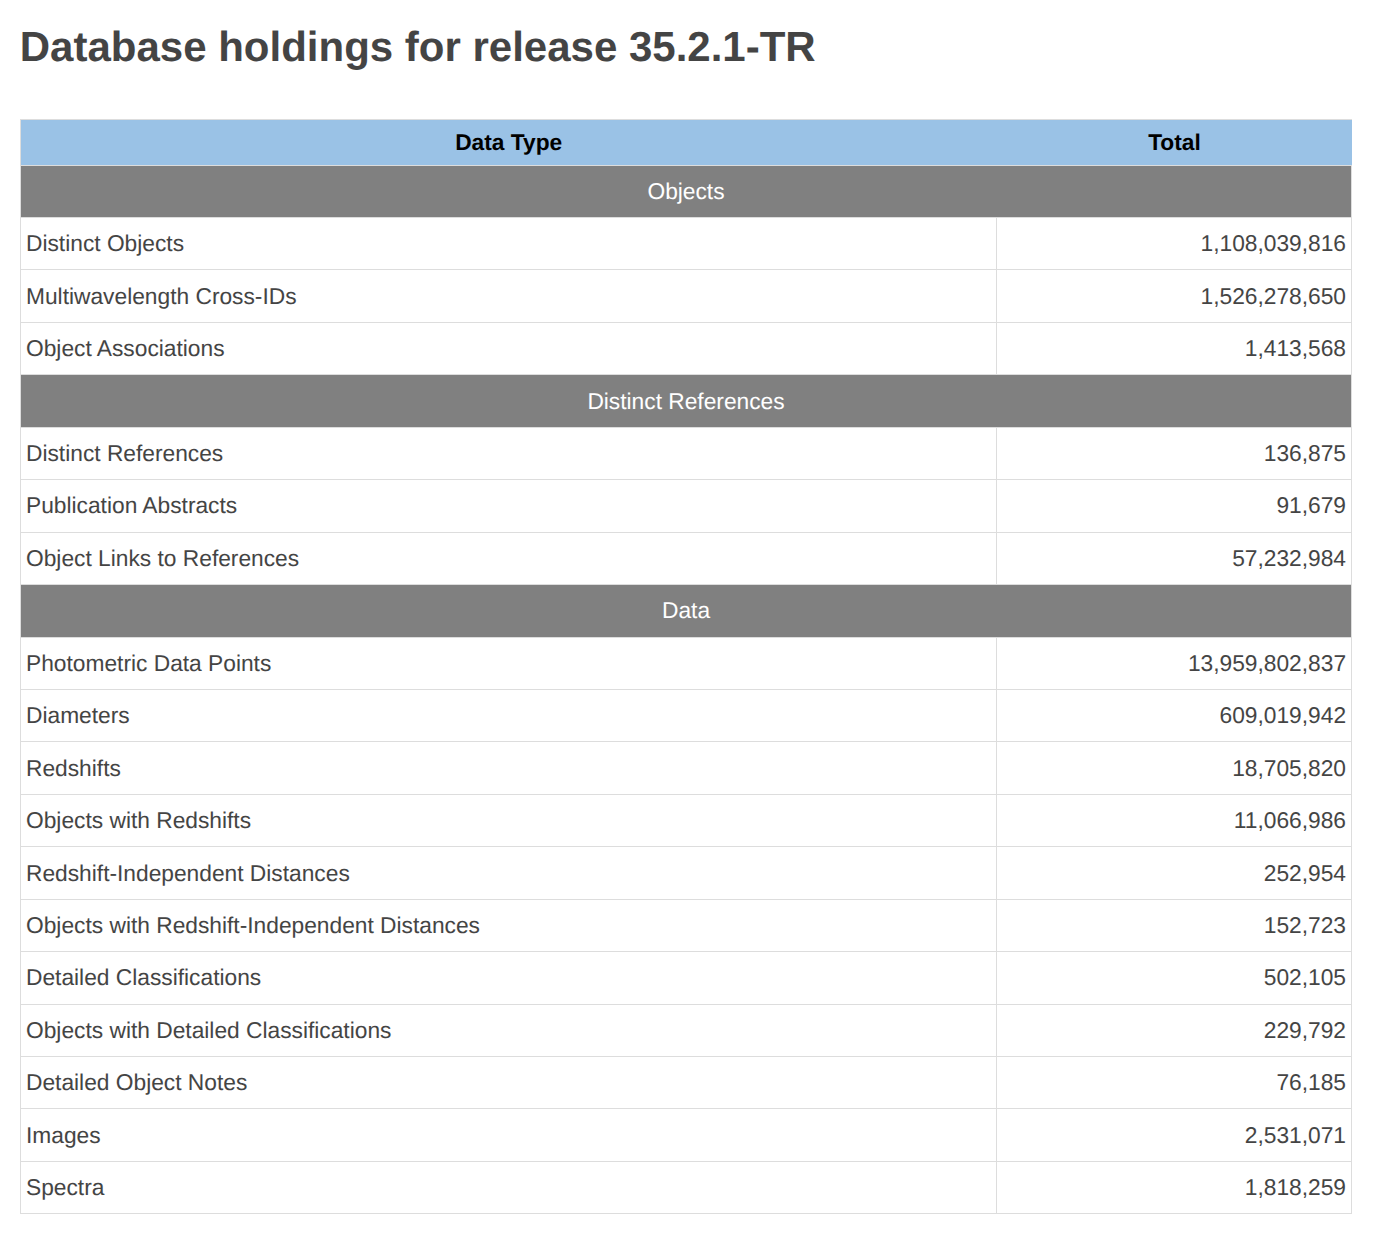The width and height of the screenshot is (1373, 1237).
Task: Select the Multiwavelength Cross-IDs total value
Action: coord(1272,297)
